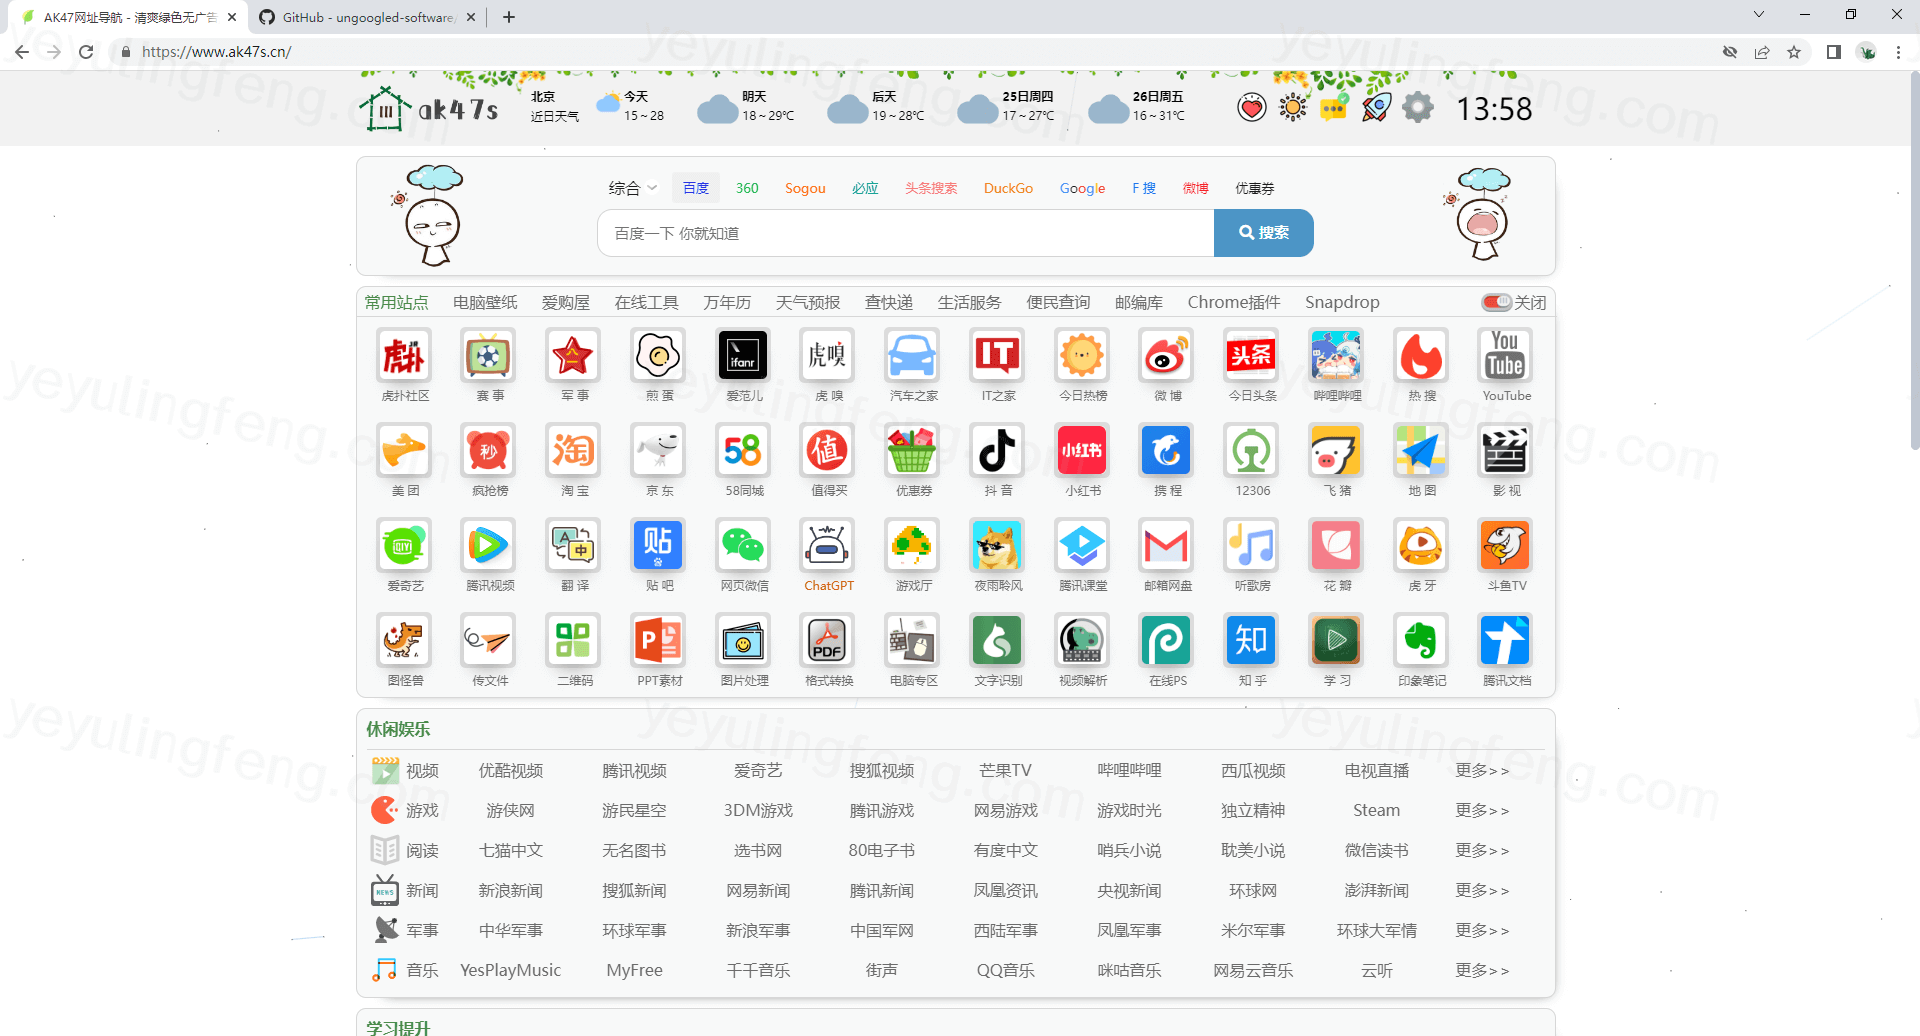Screen dimensions: 1920x1036
Task: Open a new browser tab
Action: click(509, 17)
